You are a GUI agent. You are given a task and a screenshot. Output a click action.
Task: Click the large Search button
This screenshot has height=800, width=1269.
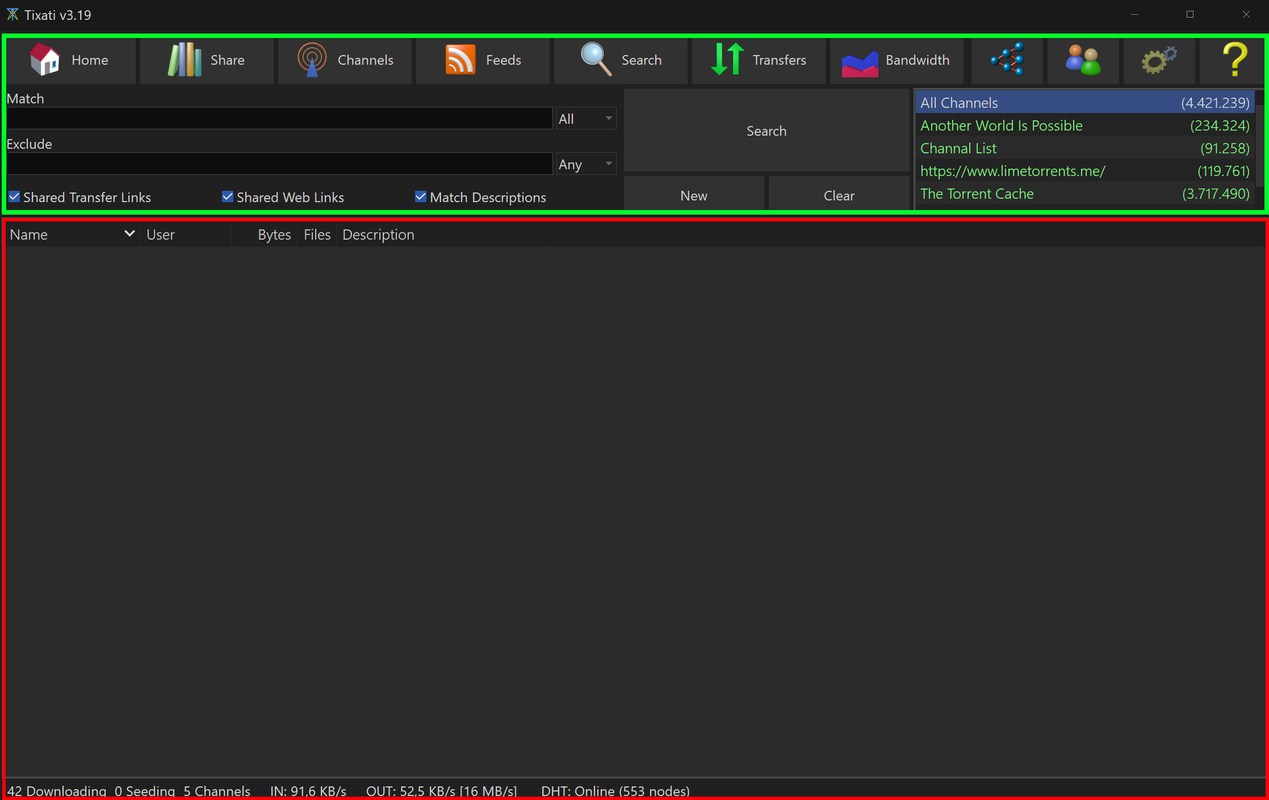point(766,131)
